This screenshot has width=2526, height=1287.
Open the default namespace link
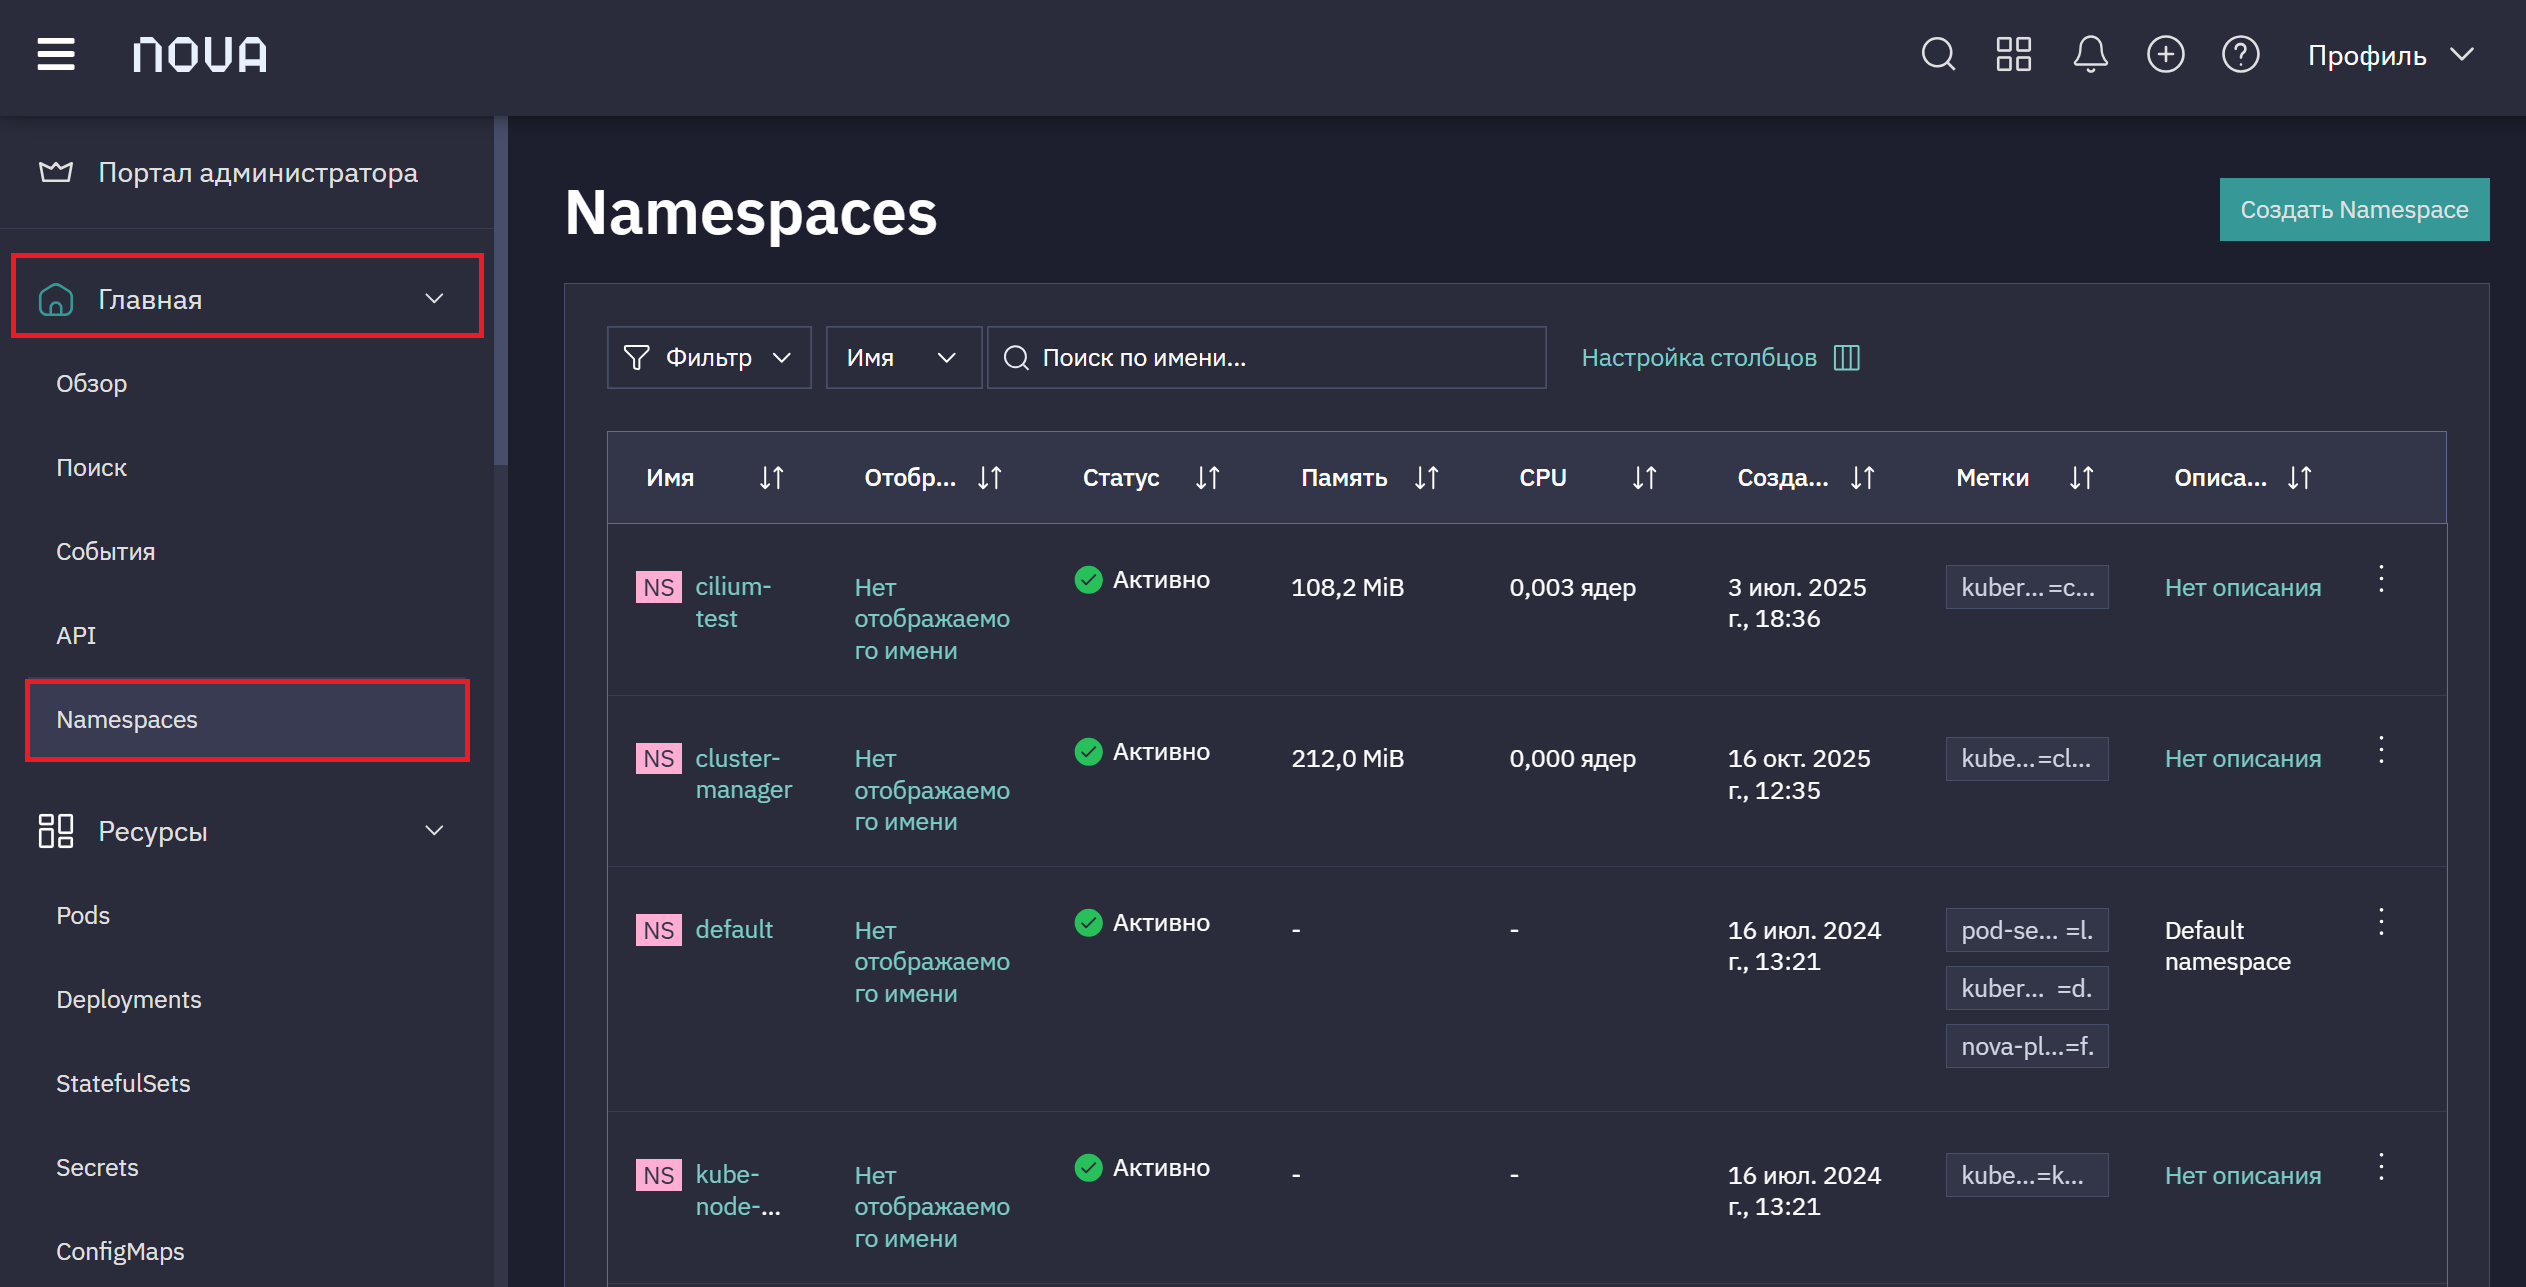click(x=734, y=930)
